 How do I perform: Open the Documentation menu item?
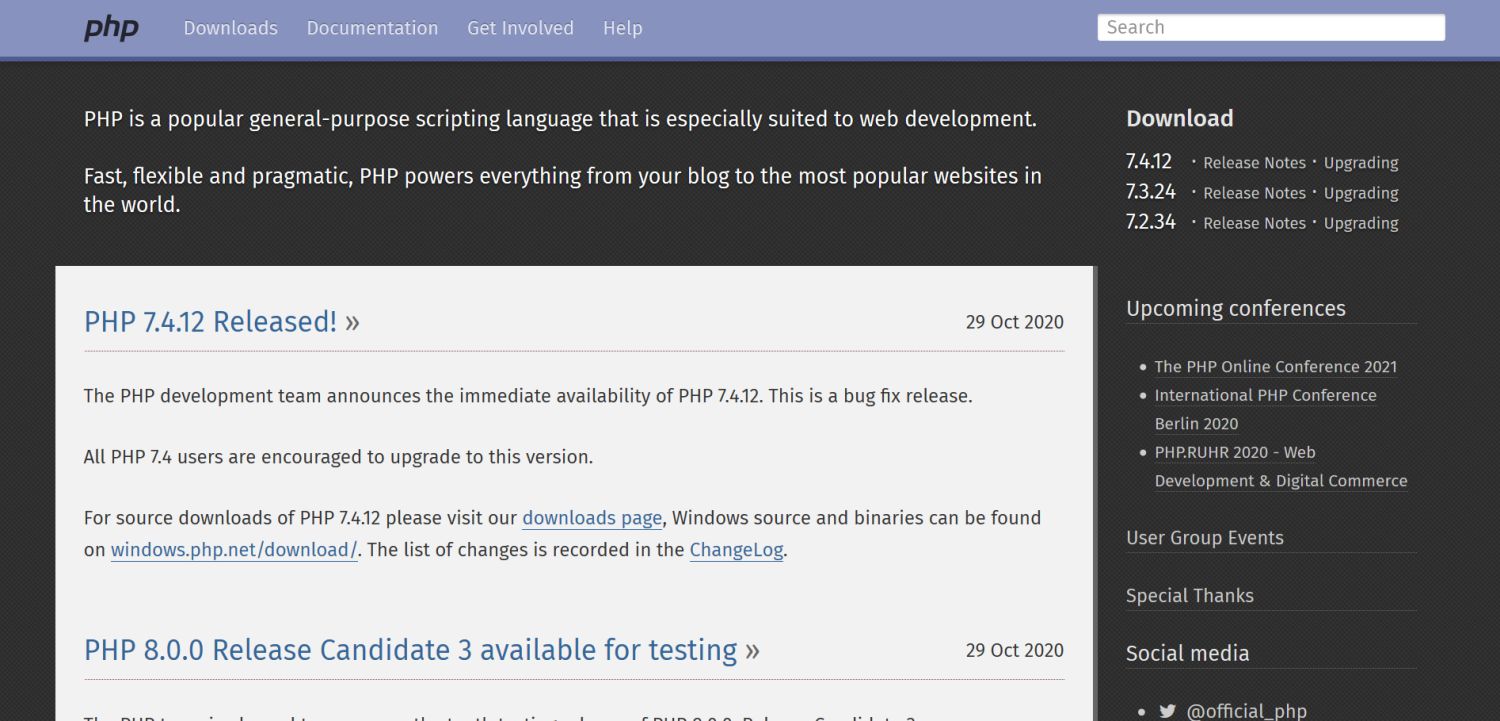coord(372,28)
